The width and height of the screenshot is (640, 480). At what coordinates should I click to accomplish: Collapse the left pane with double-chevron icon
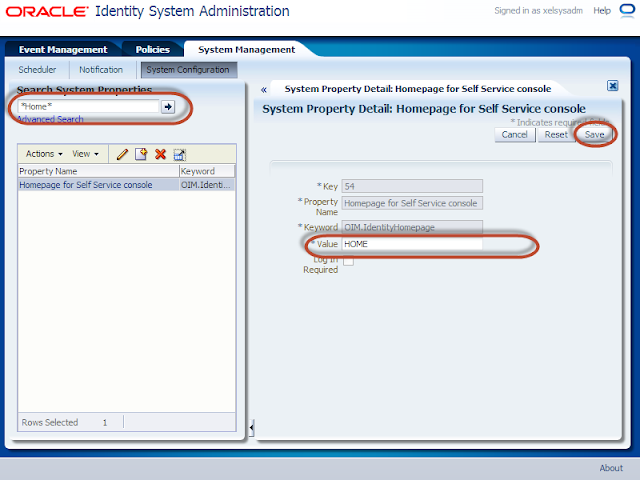264,89
